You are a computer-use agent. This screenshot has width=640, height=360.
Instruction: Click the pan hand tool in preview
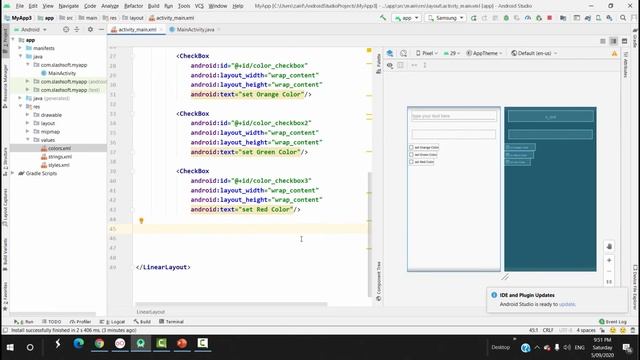coord(609,246)
